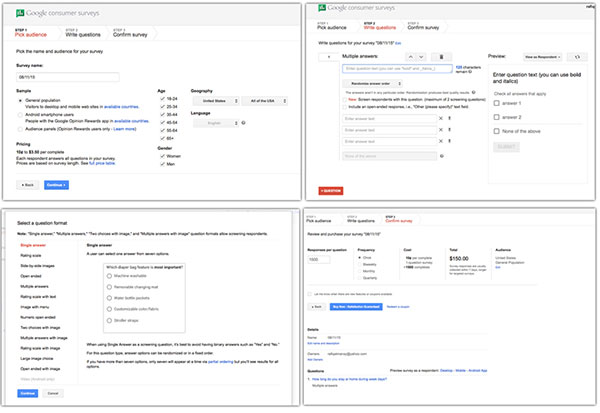The width and height of the screenshot is (600, 413).
Task: Choose Monthly frequency on Confirm survey screen
Action: [x=360, y=271]
